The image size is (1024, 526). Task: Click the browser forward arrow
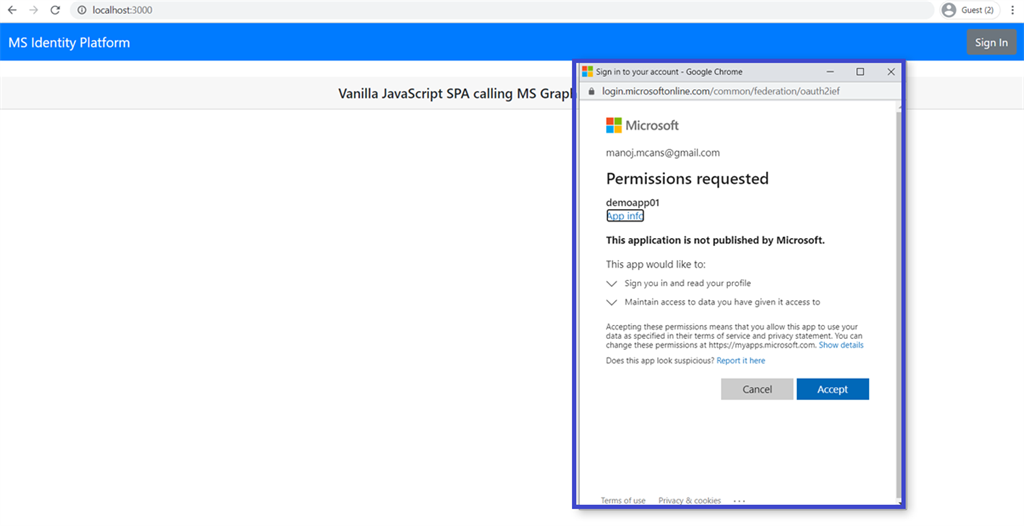34,10
